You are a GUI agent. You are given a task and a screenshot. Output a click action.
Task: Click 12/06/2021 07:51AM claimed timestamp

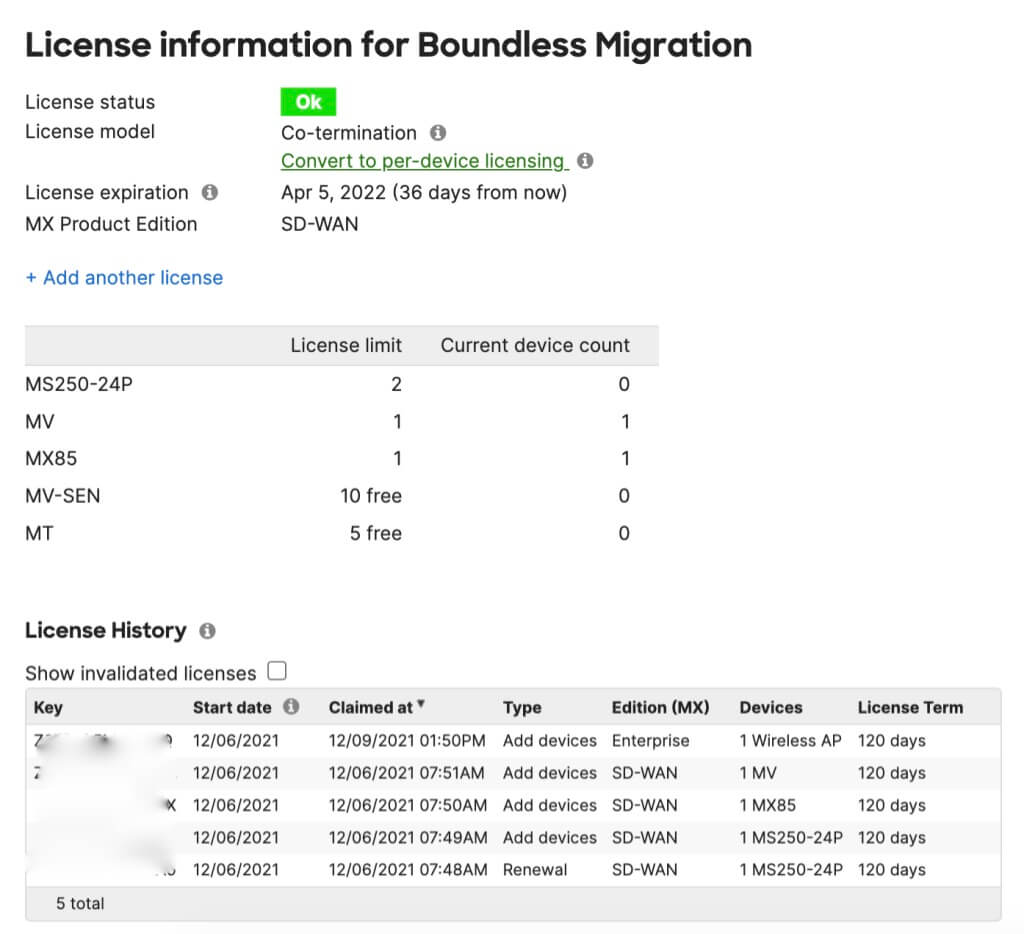click(407, 773)
